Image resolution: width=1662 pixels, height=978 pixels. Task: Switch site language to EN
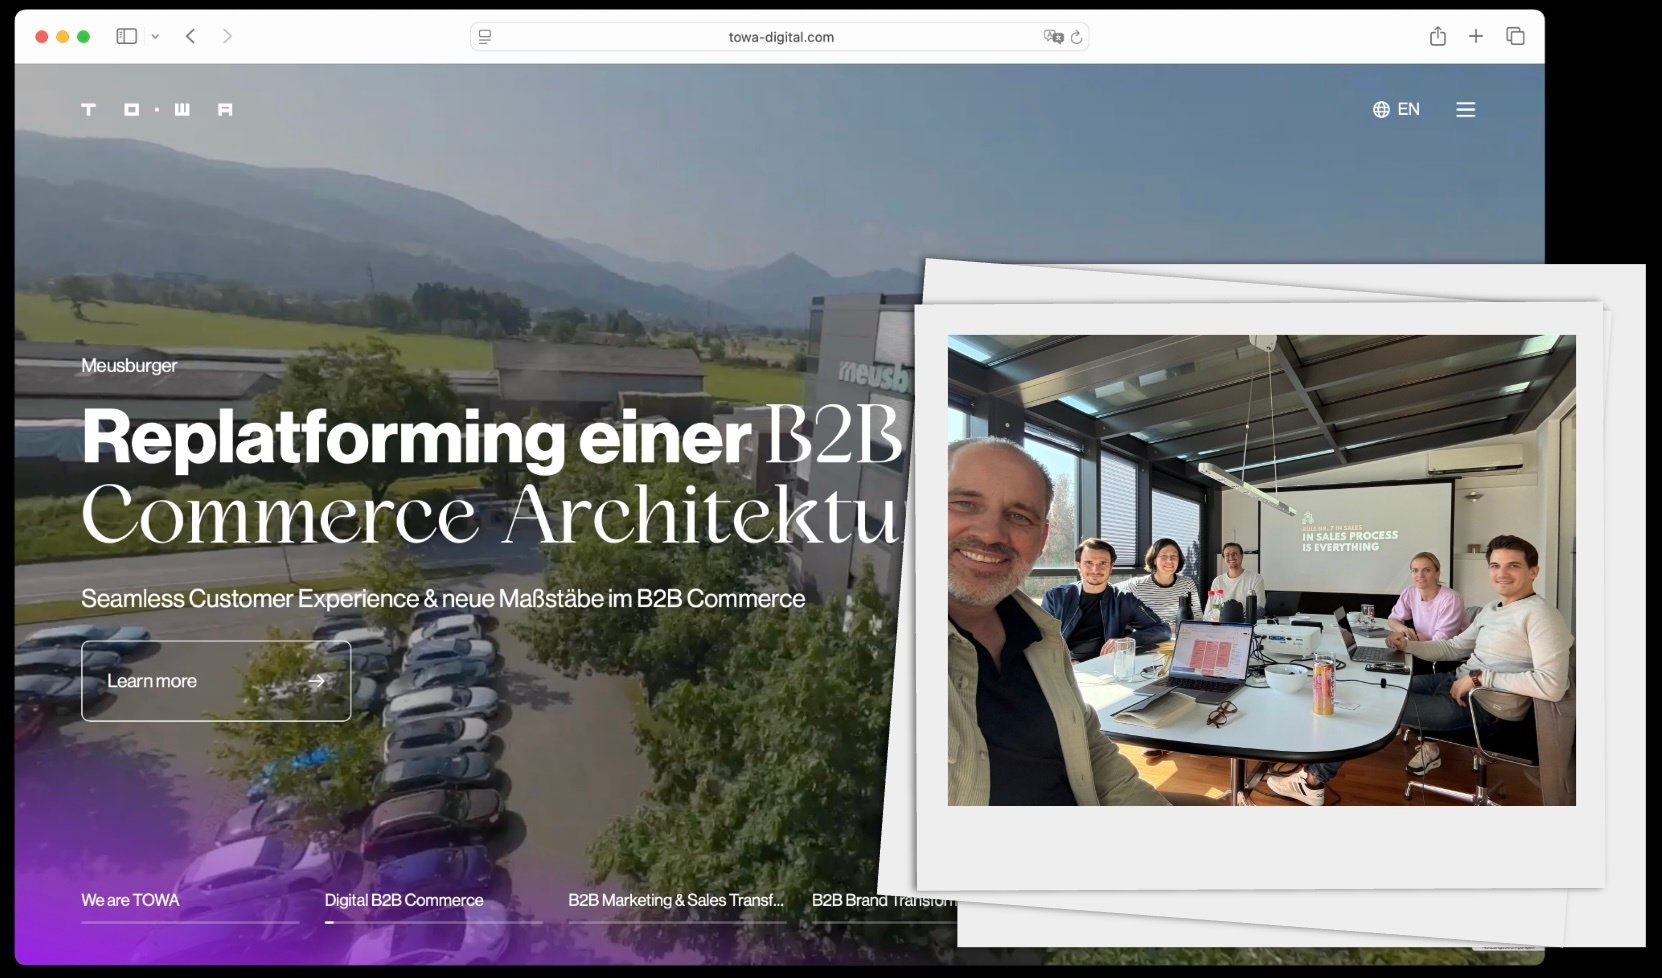click(x=1396, y=109)
